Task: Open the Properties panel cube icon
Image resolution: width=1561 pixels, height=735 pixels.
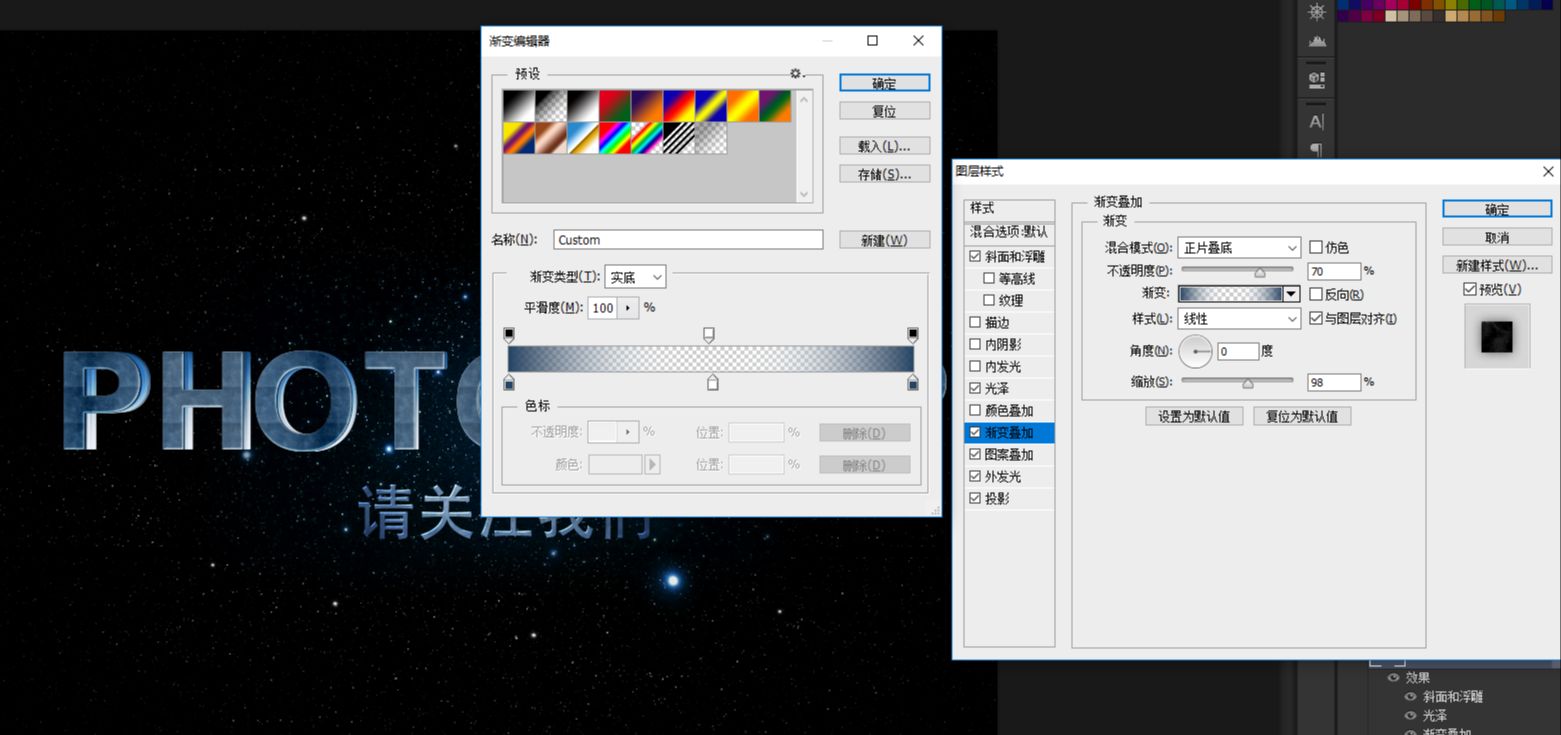Action: tap(1317, 78)
